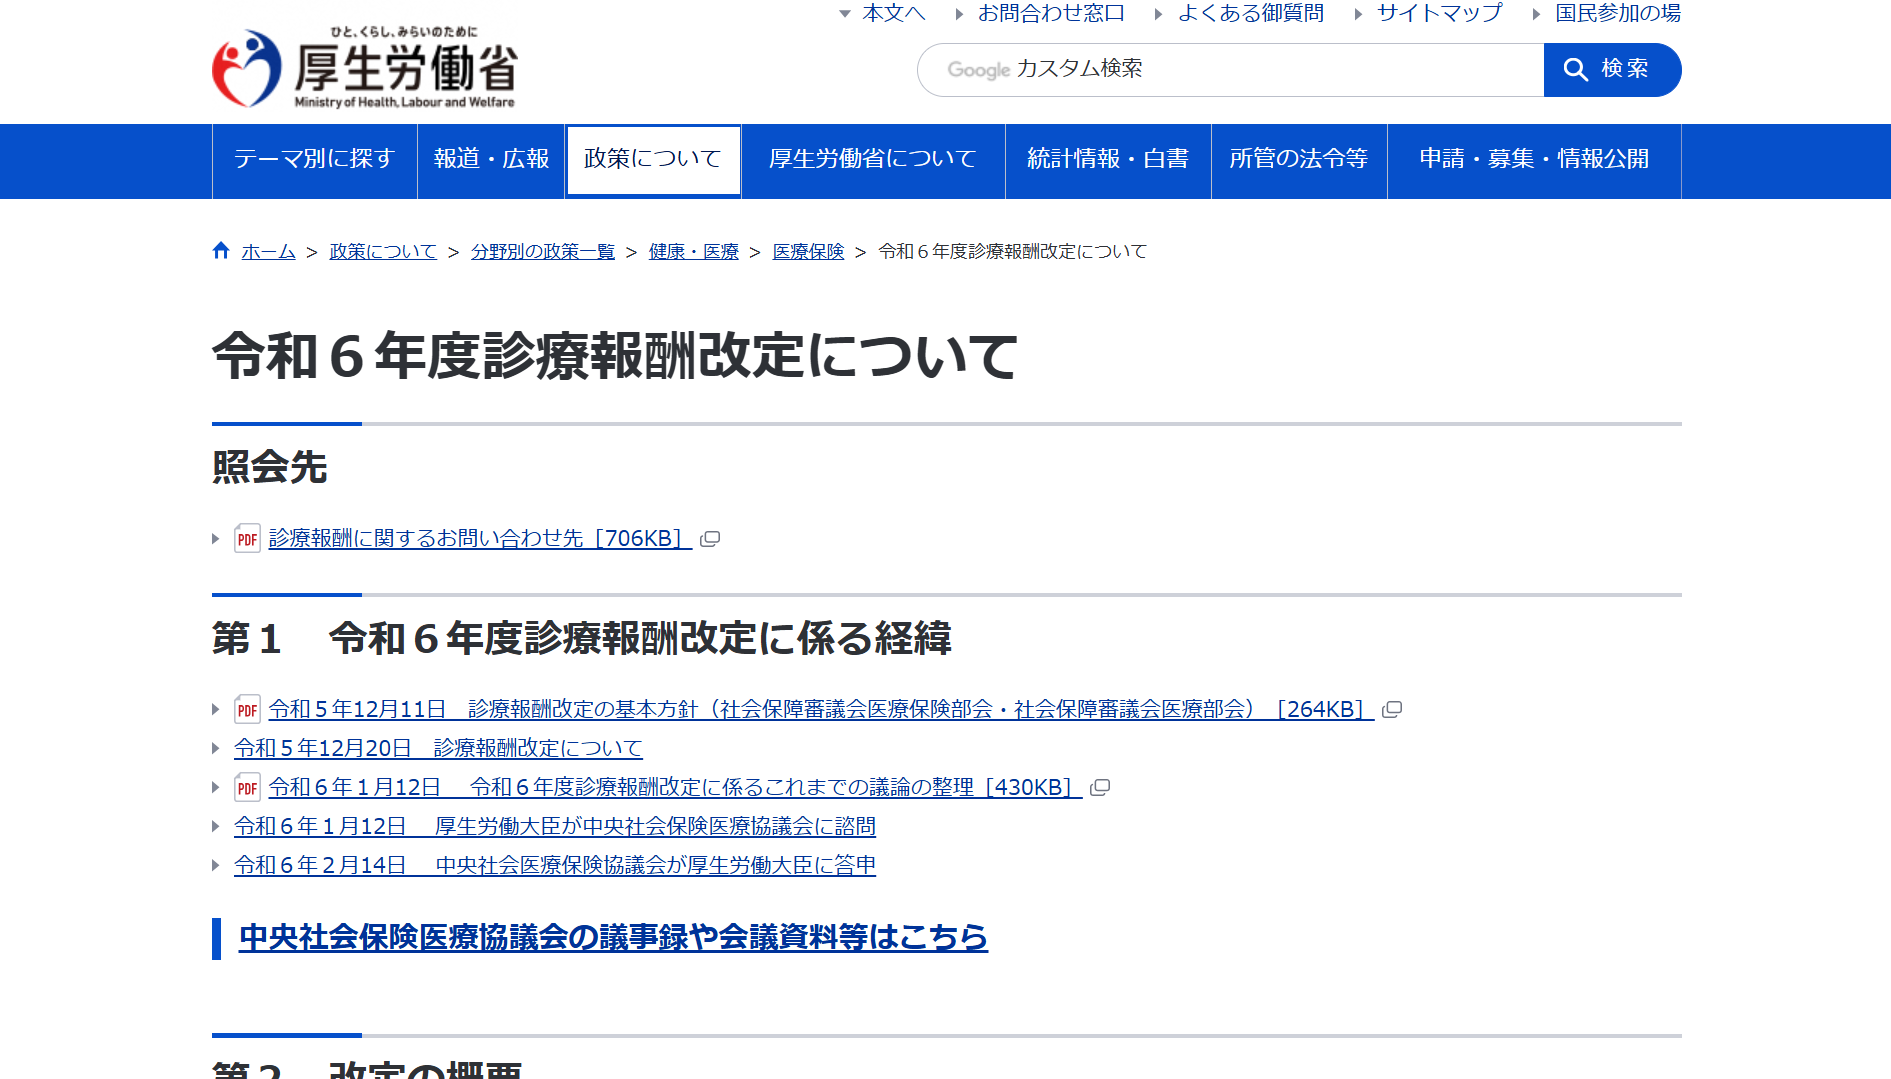Click the external-link icon after 264KB link
Screen dimensions: 1891x1079
coord(1393,710)
